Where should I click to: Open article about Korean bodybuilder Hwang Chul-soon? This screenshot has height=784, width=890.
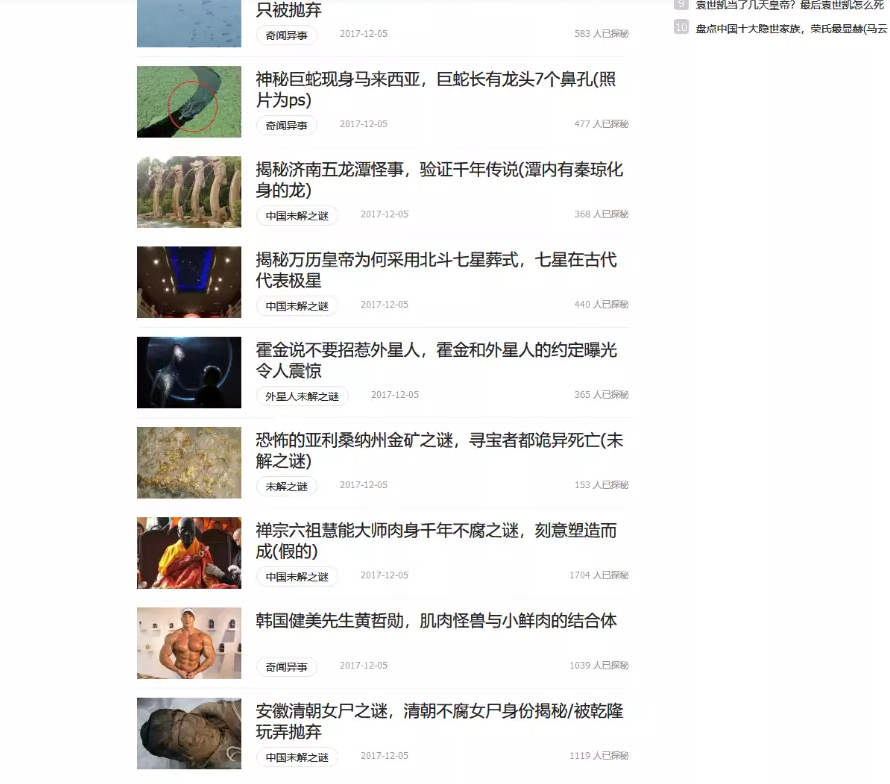(435, 621)
